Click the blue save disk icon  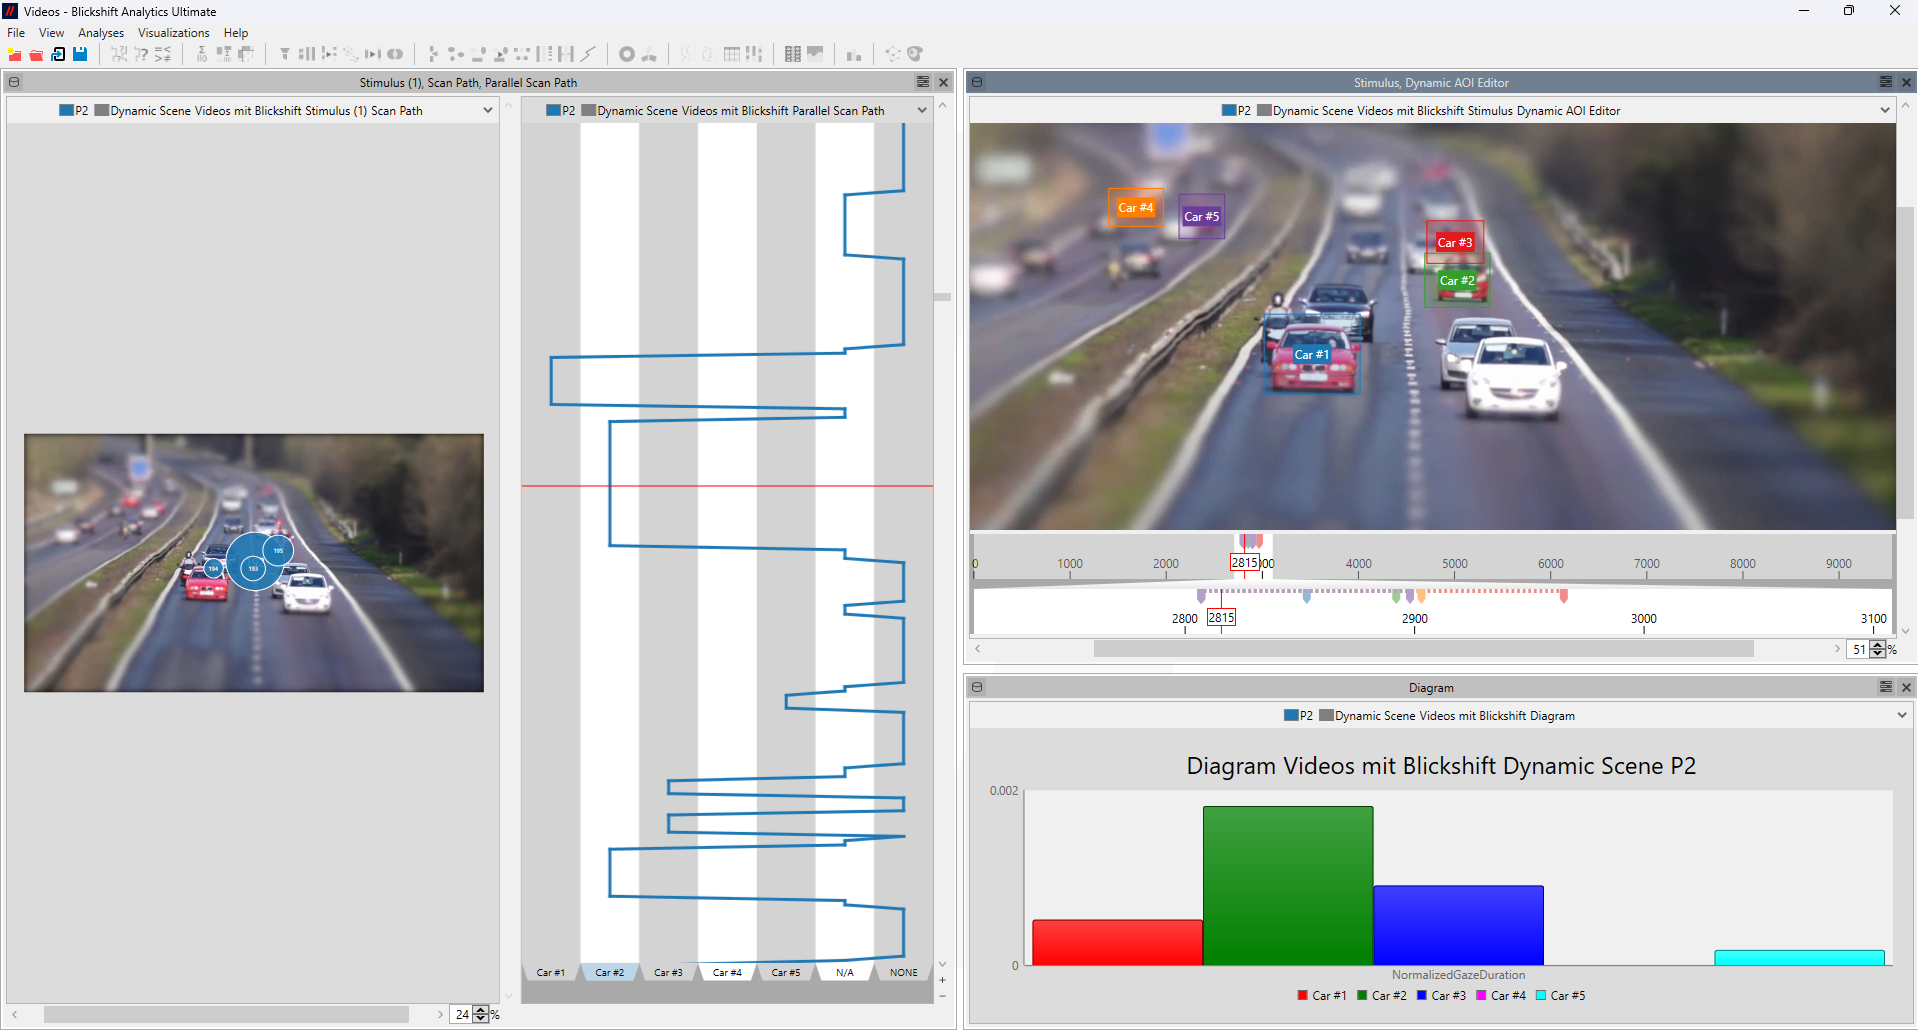click(80, 54)
